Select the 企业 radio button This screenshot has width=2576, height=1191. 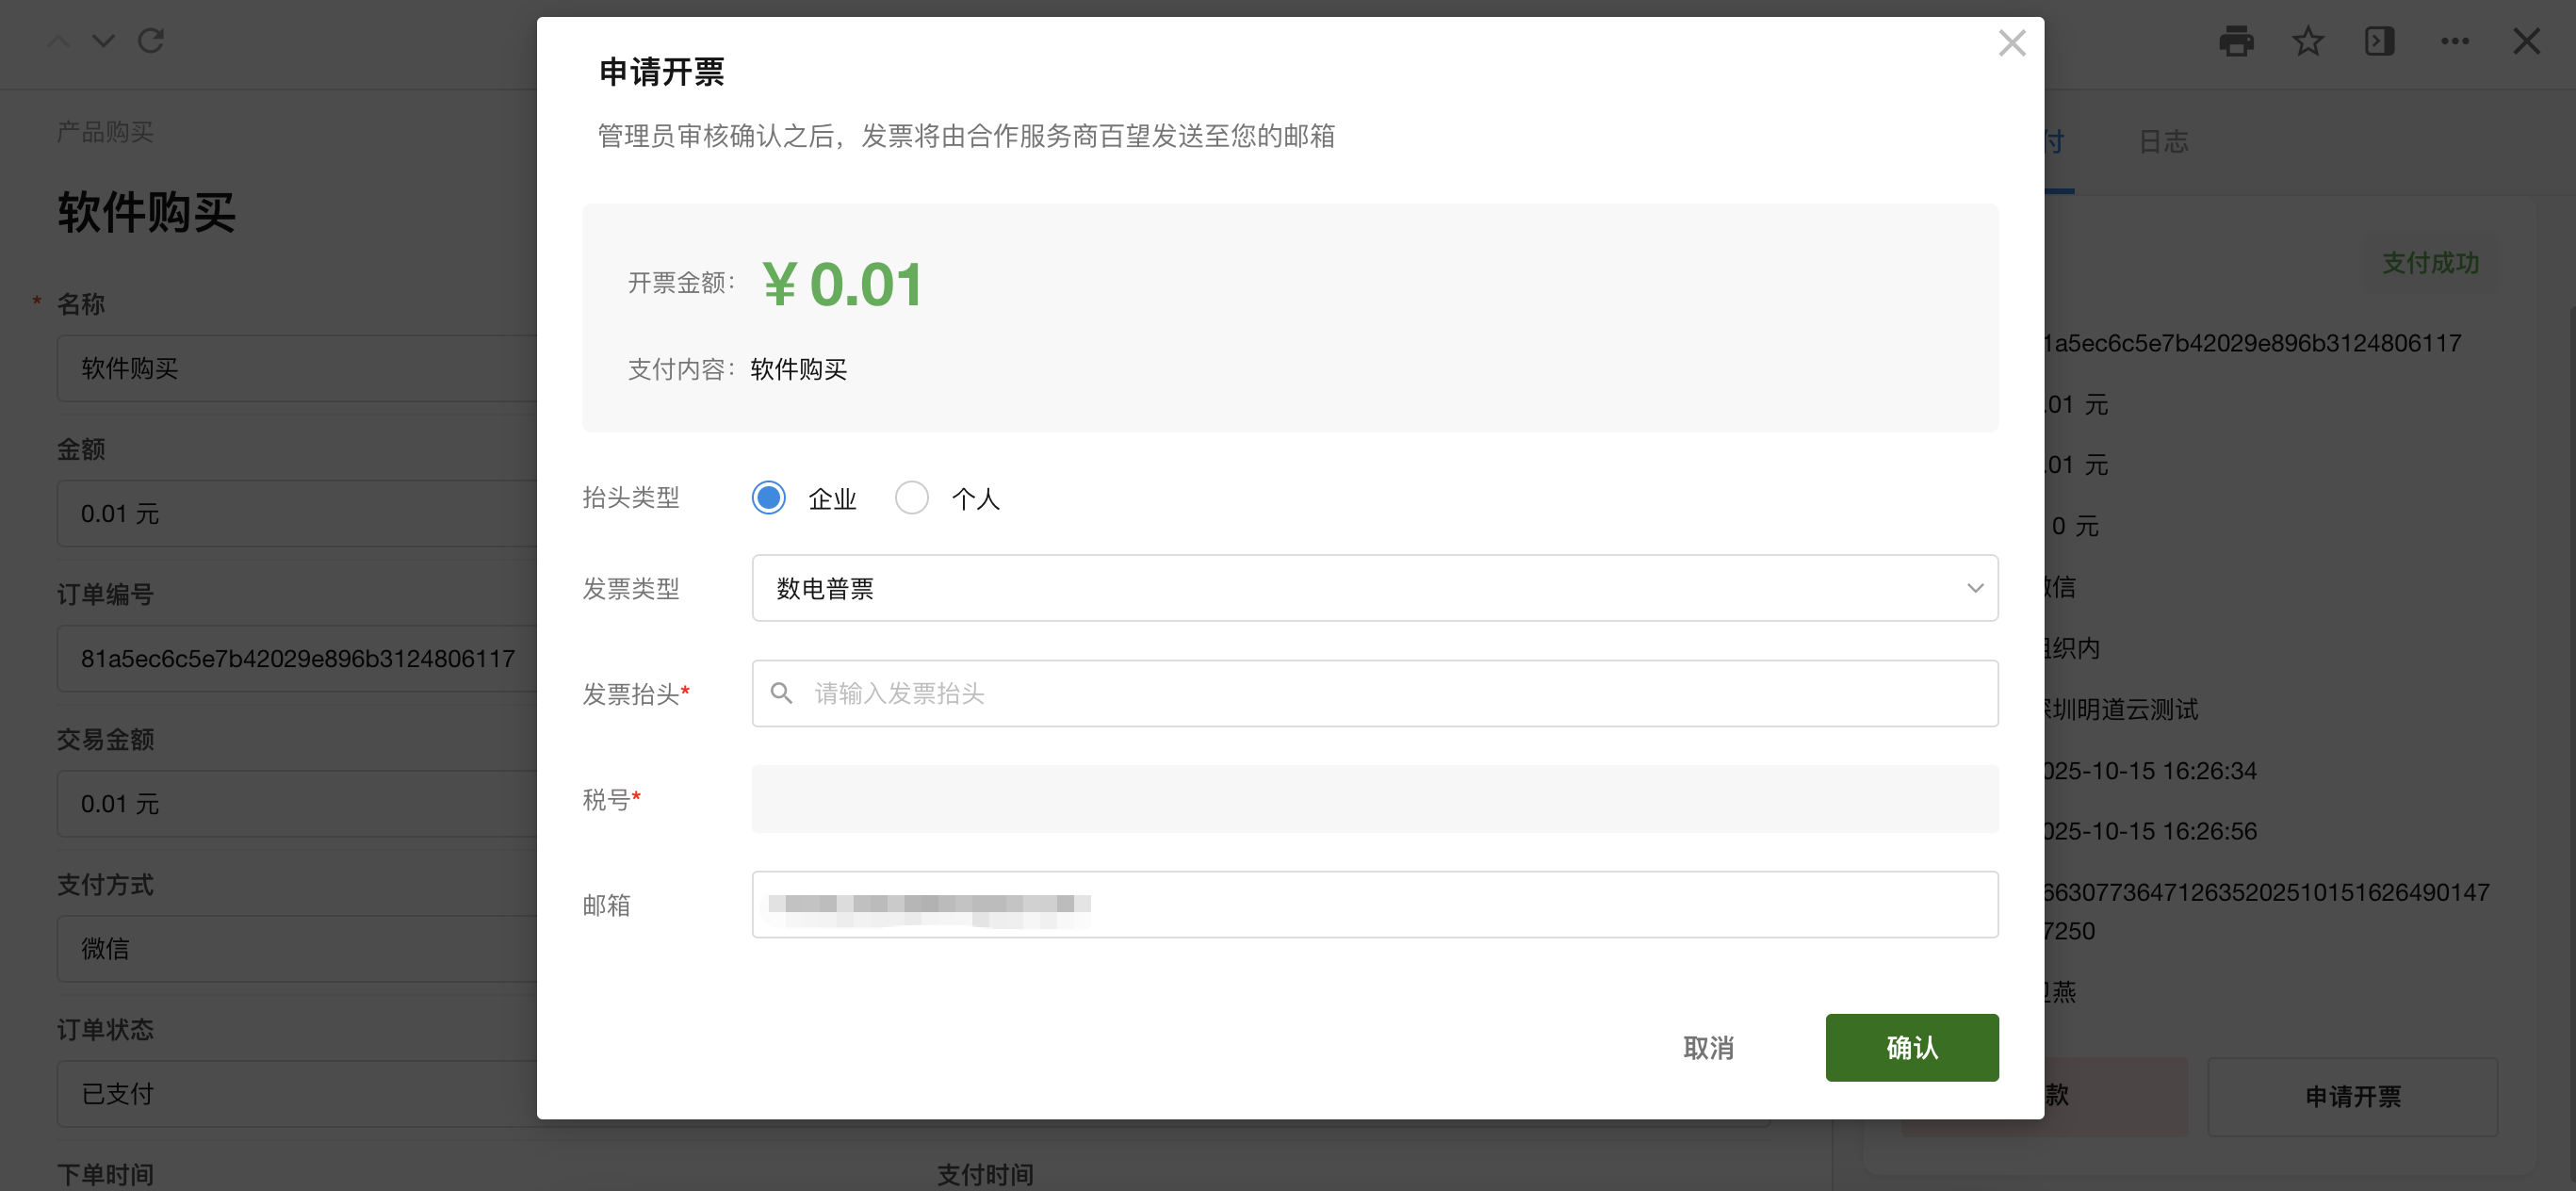(768, 497)
